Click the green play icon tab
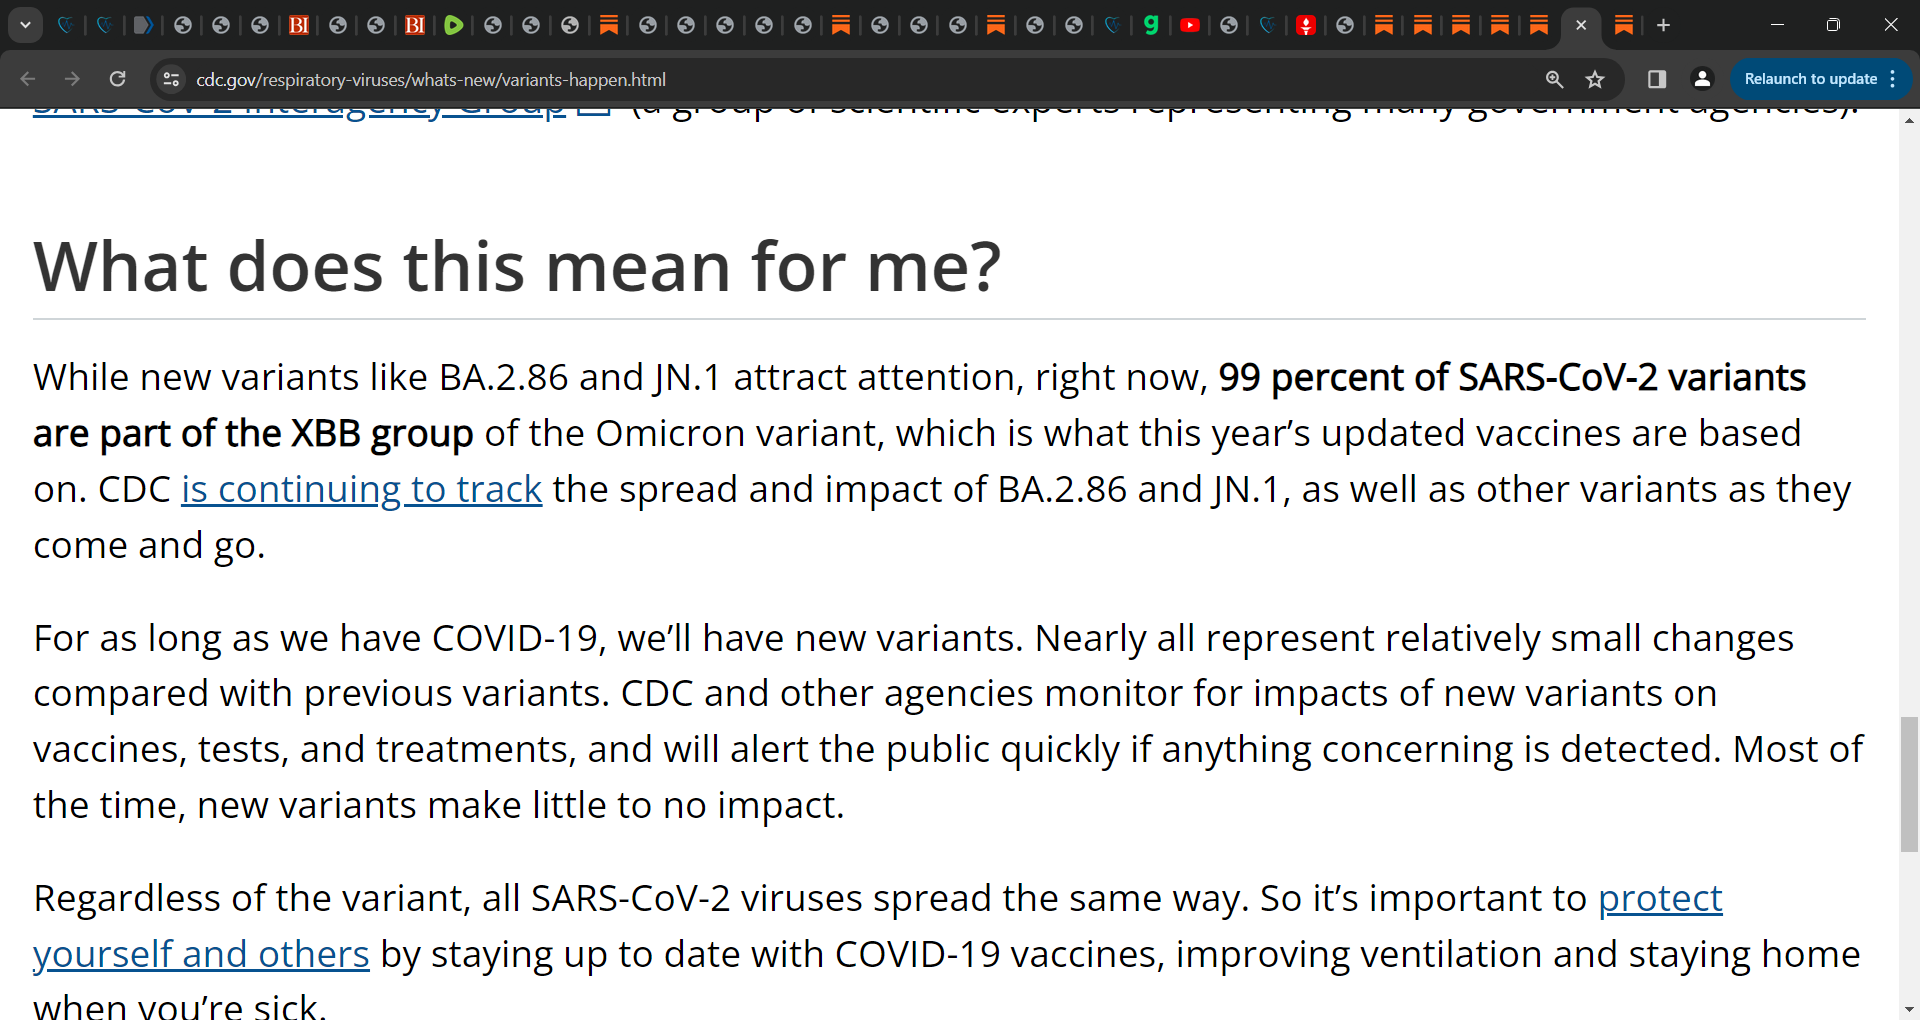Viewport: 1920px width, 1020px height. [x=453, y=26]
